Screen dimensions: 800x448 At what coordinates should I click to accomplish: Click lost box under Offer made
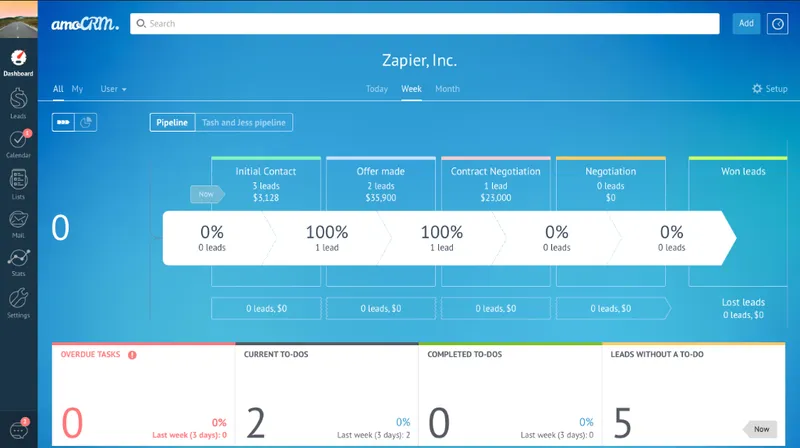click(381, 309)
